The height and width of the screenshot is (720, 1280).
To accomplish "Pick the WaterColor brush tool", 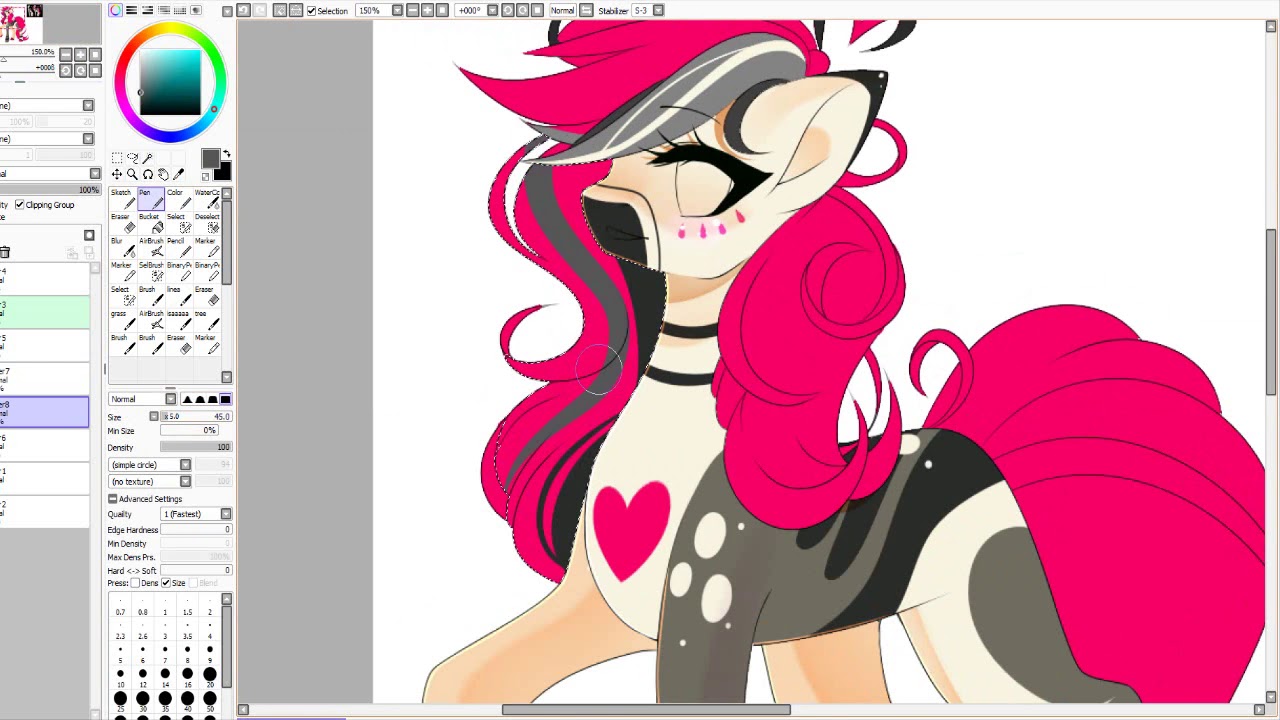I will (x=207, y=199).
